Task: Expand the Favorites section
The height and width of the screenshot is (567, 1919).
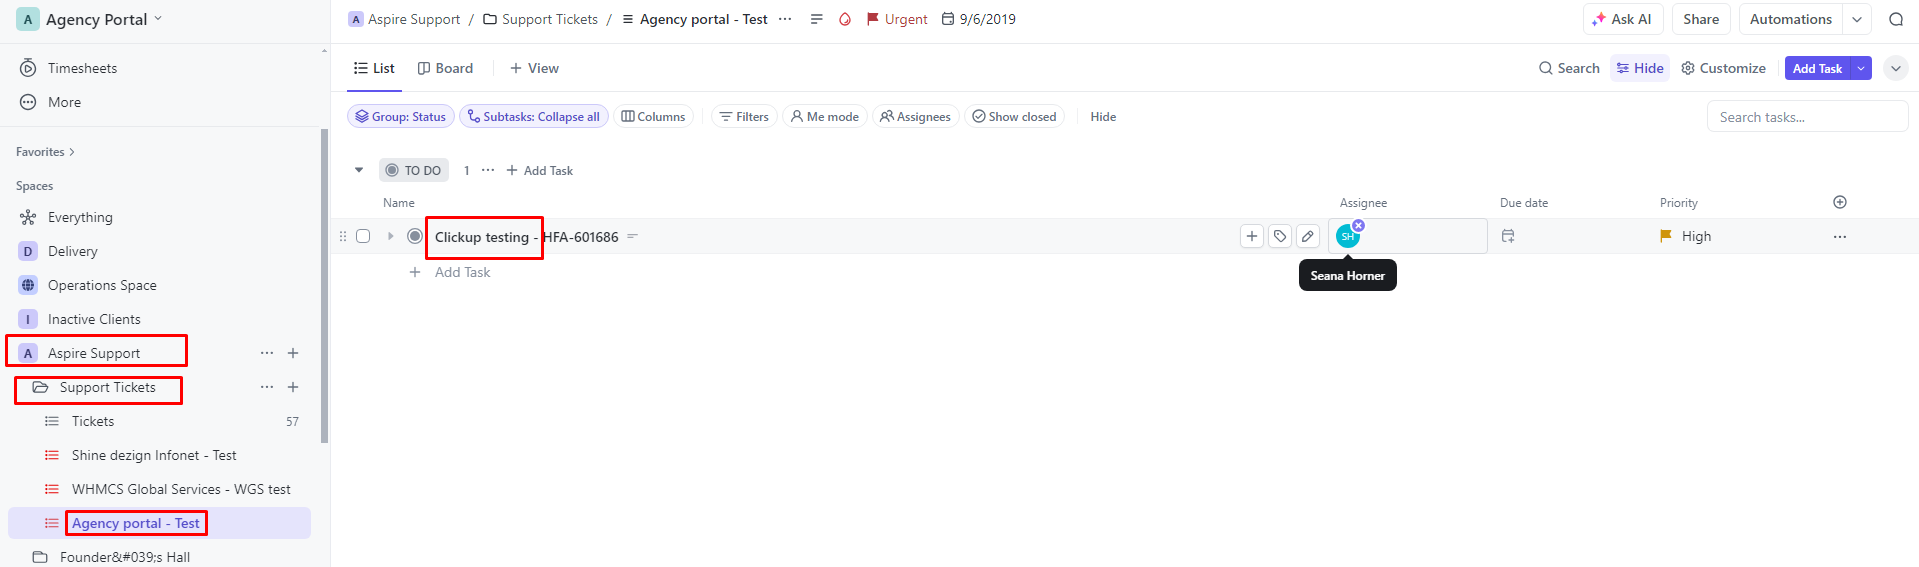Action: [x=45, y=152]
